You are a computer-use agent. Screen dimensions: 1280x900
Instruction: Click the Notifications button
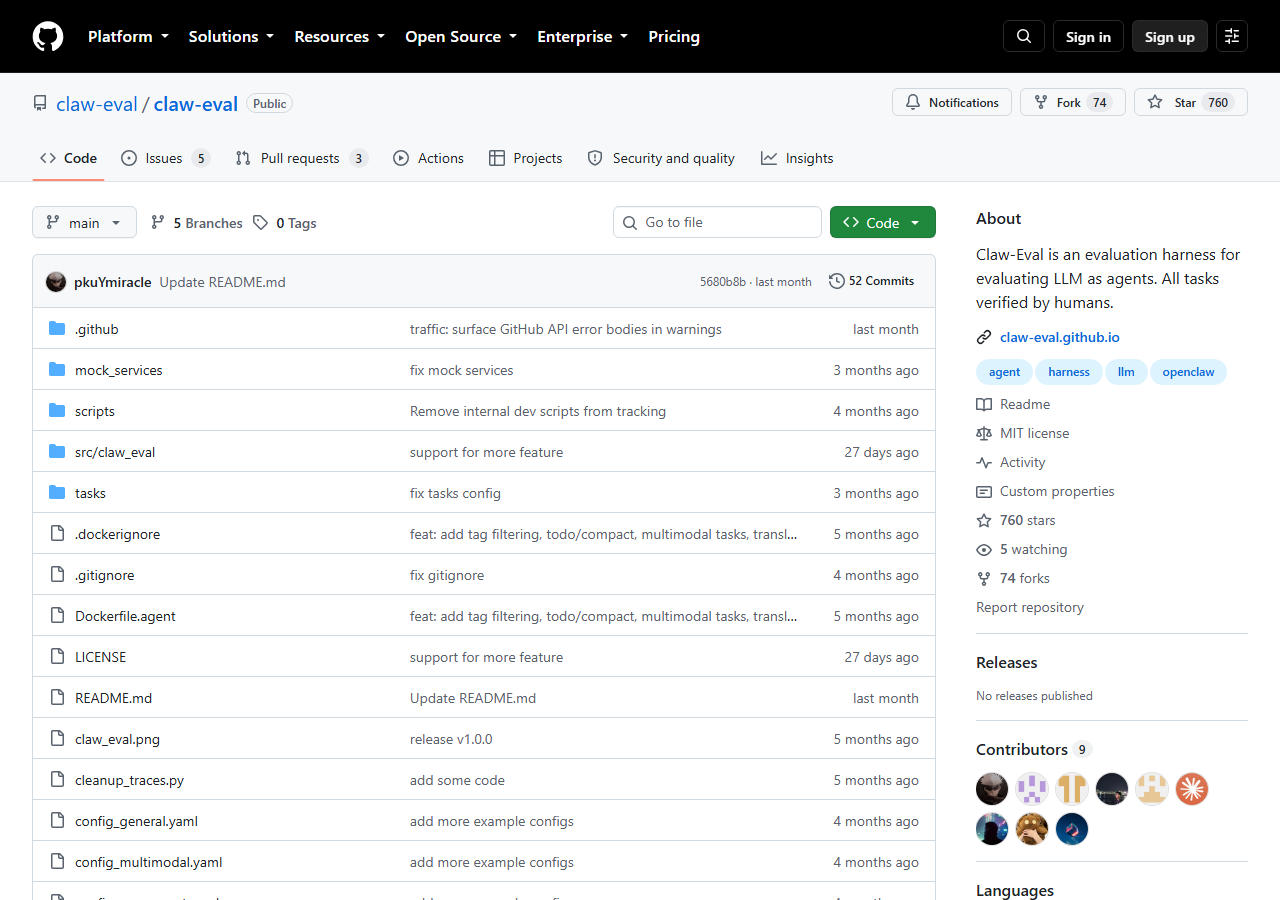point(952,103)
